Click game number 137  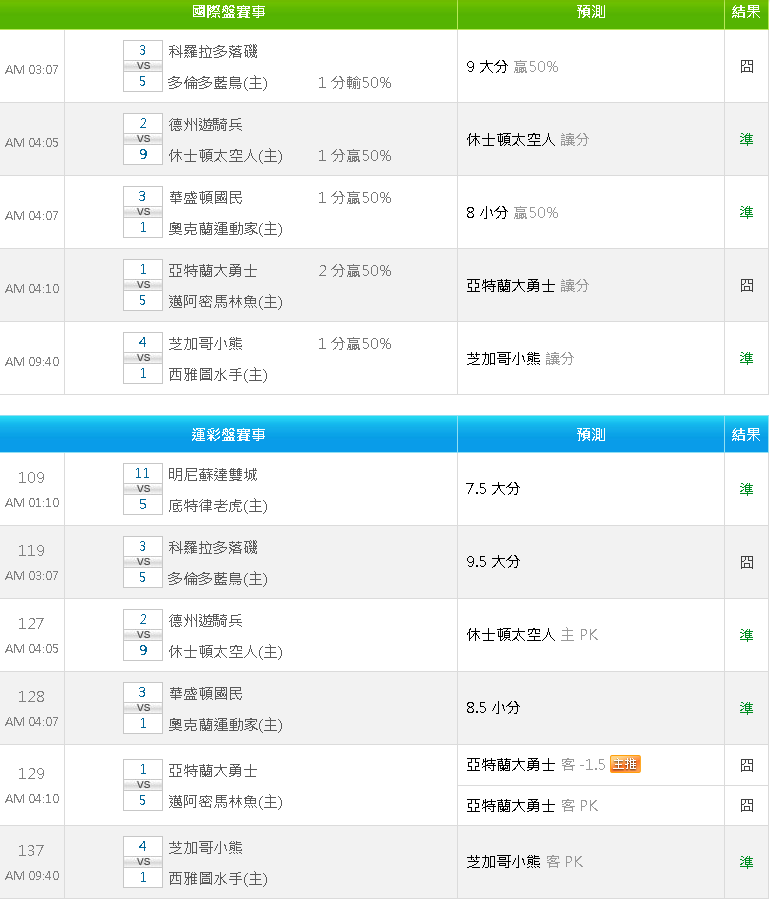click(31, 850)
